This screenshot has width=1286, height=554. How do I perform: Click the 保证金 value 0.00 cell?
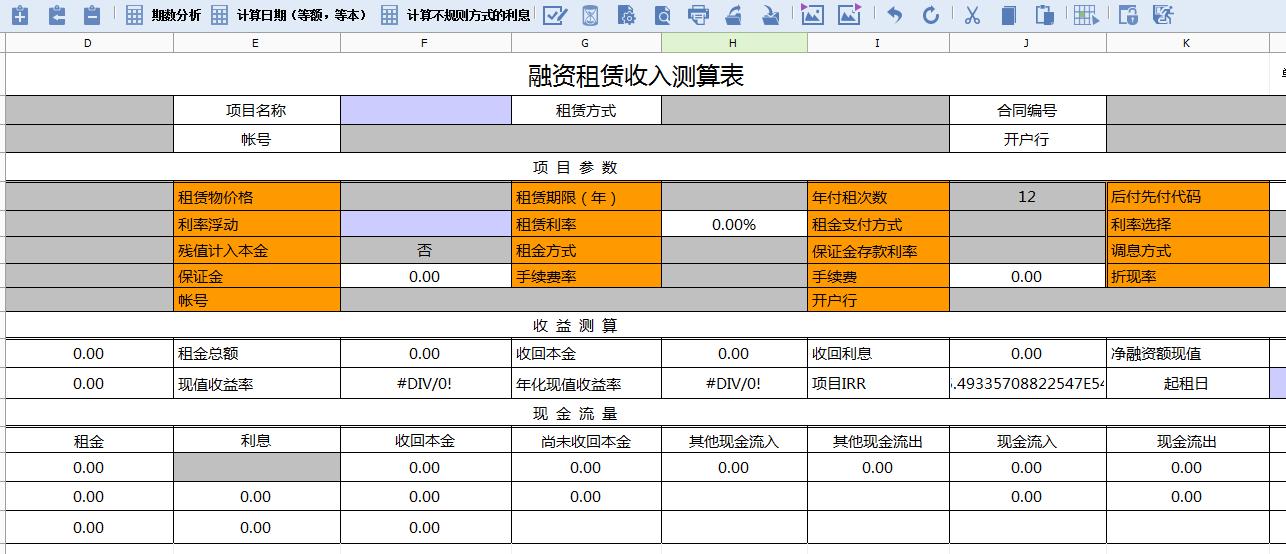(425, 276)
